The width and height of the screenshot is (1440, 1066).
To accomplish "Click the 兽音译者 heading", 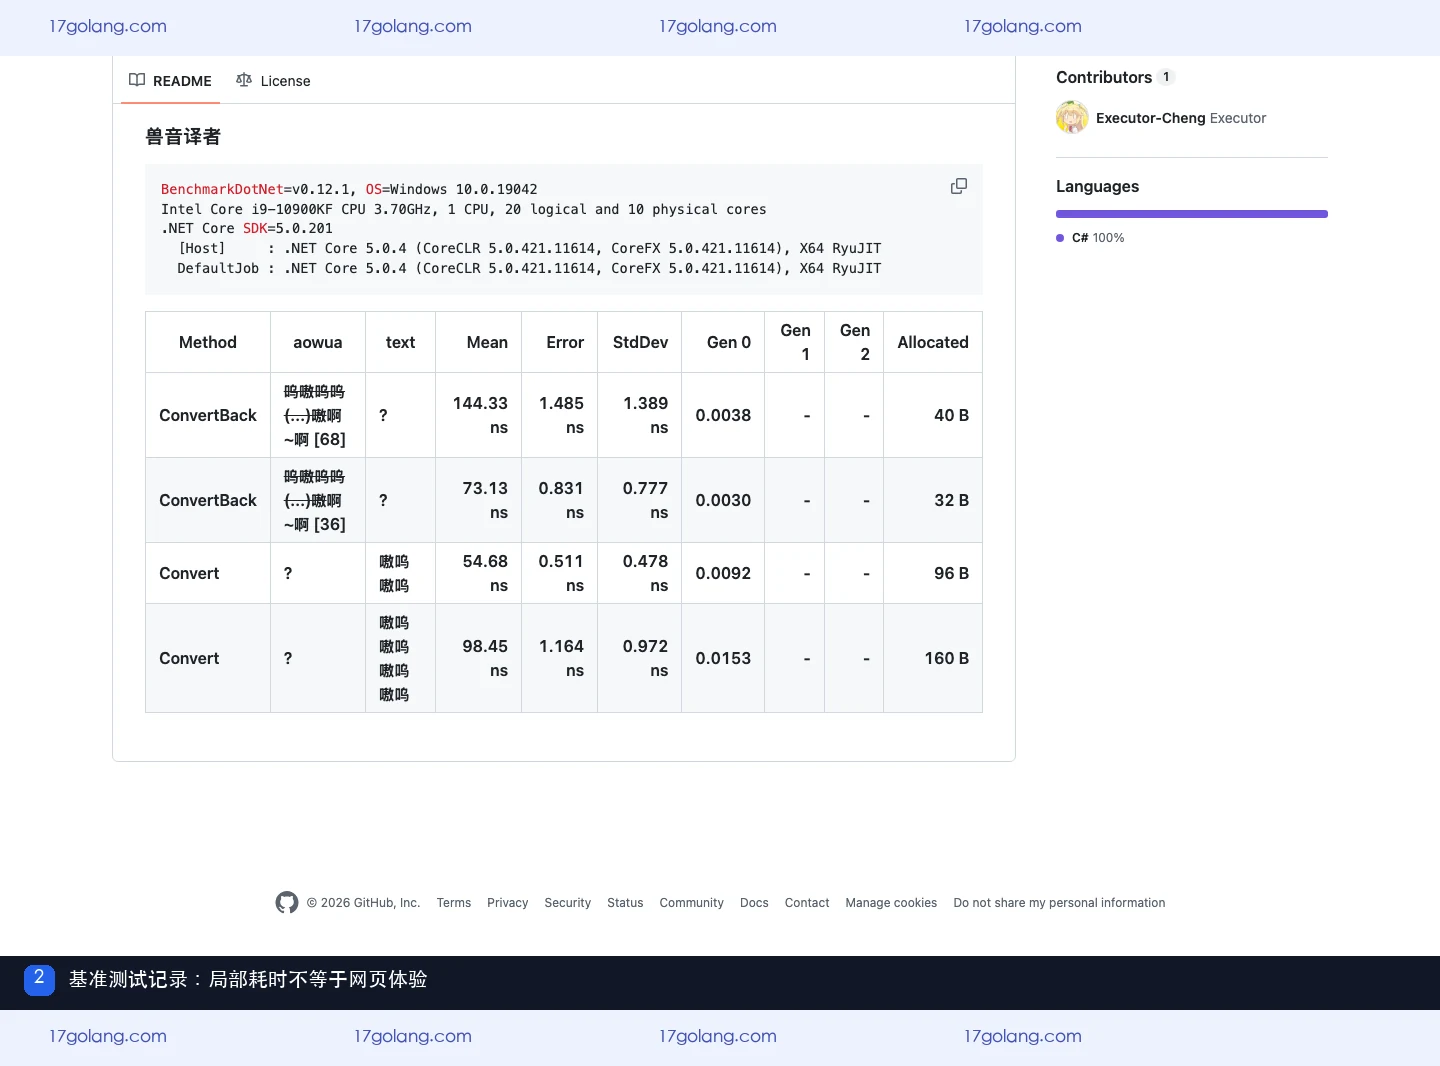I will point(183,137).
